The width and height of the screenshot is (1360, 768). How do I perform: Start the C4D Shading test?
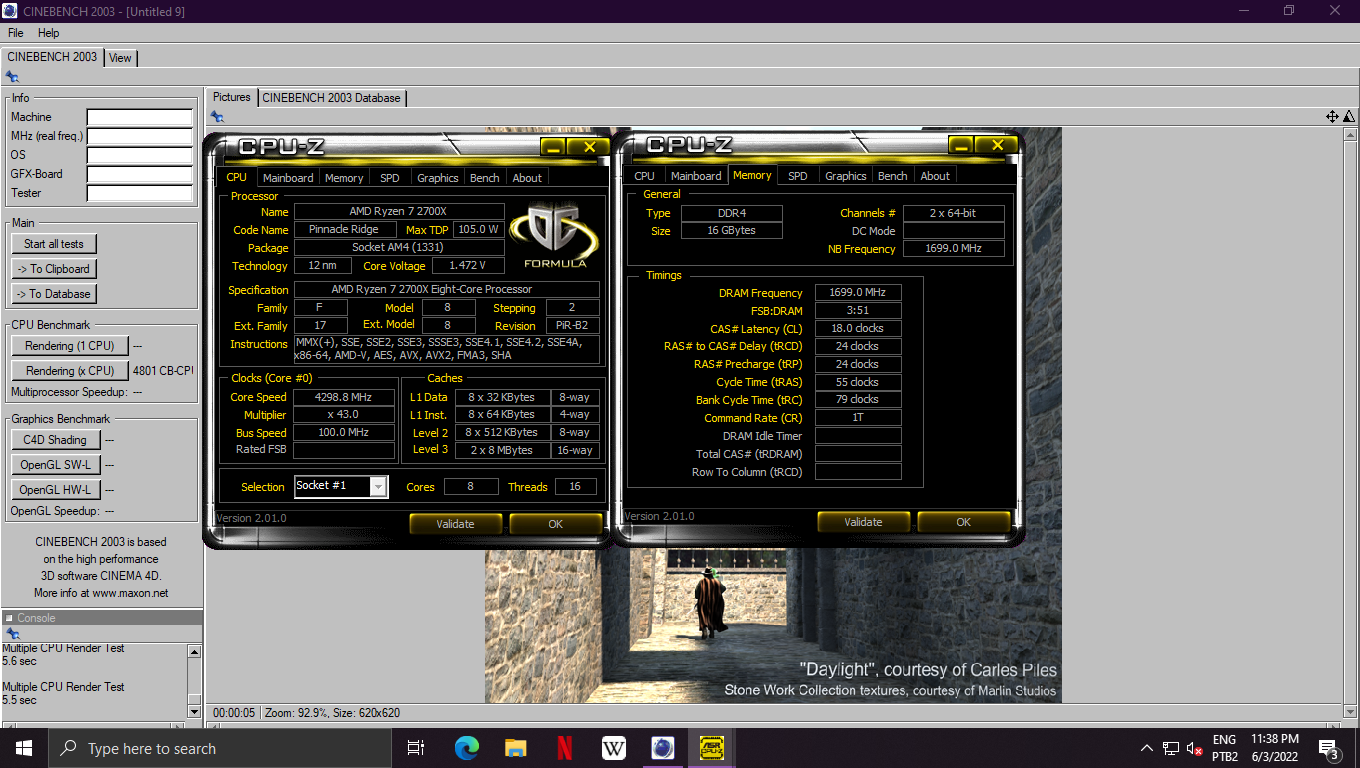(x=54, y=440)
